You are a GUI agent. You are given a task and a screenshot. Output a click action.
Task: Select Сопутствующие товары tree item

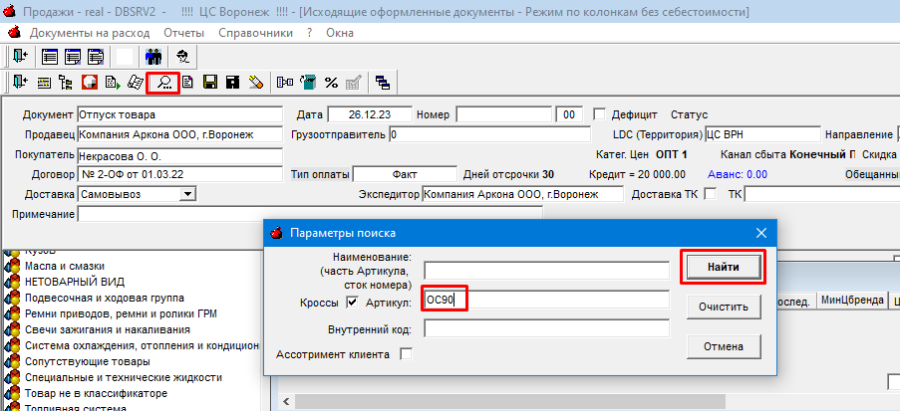[x=87, y=362]
